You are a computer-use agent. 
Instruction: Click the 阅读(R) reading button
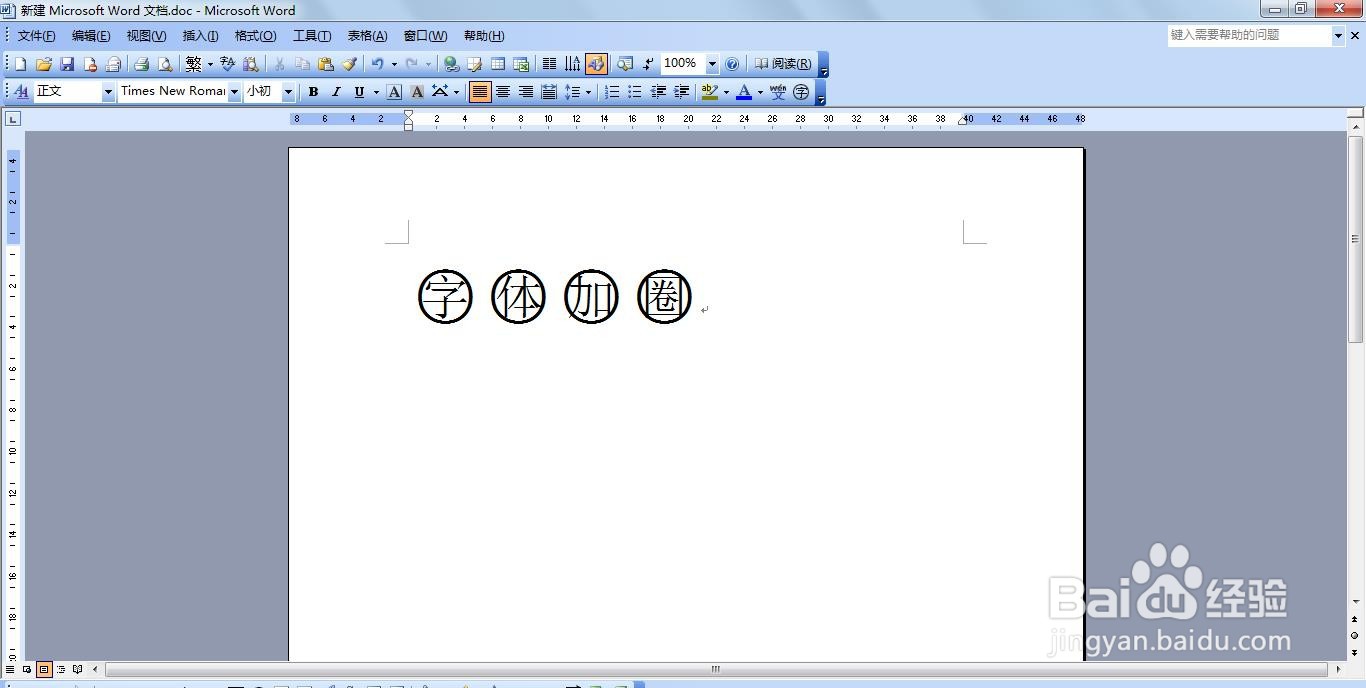point(783,64)
